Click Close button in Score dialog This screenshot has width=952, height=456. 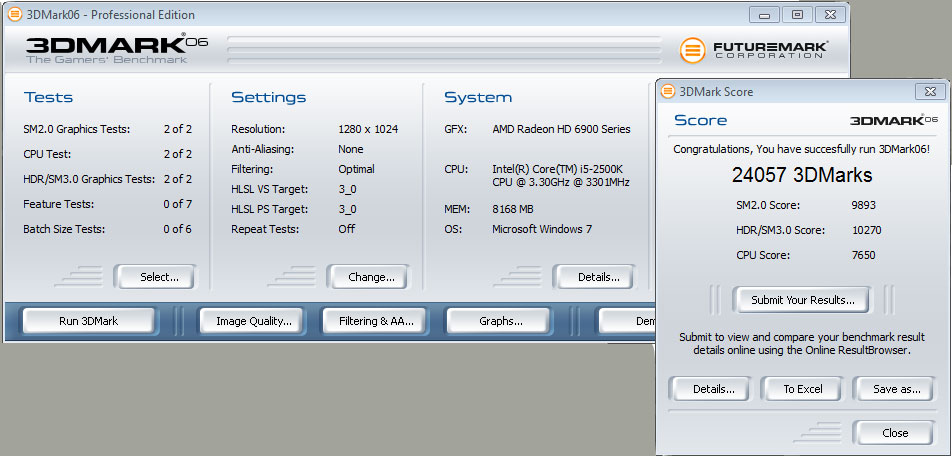895,433
